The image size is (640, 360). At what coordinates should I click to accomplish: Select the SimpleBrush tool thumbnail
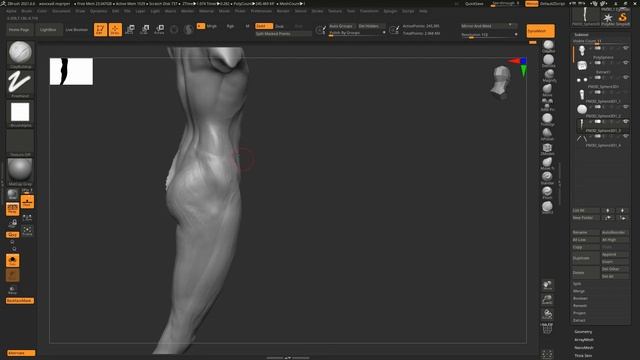point(623,18)
